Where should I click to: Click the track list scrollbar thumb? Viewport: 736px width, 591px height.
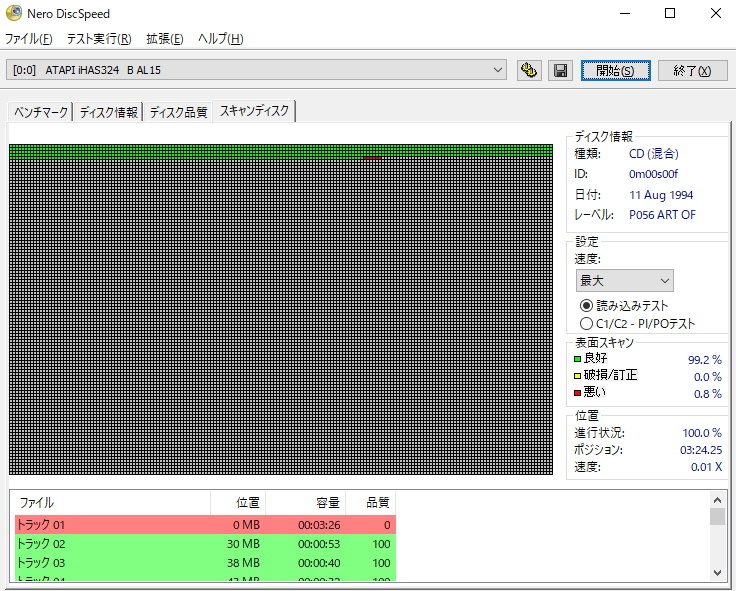click(717, 517)
